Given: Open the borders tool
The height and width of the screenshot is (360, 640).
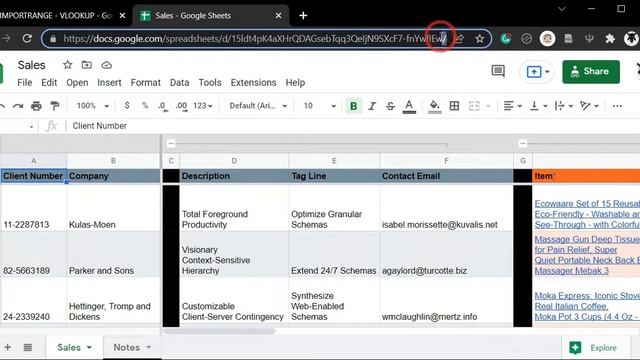Looking at the screenshot, I should (454, 106).
